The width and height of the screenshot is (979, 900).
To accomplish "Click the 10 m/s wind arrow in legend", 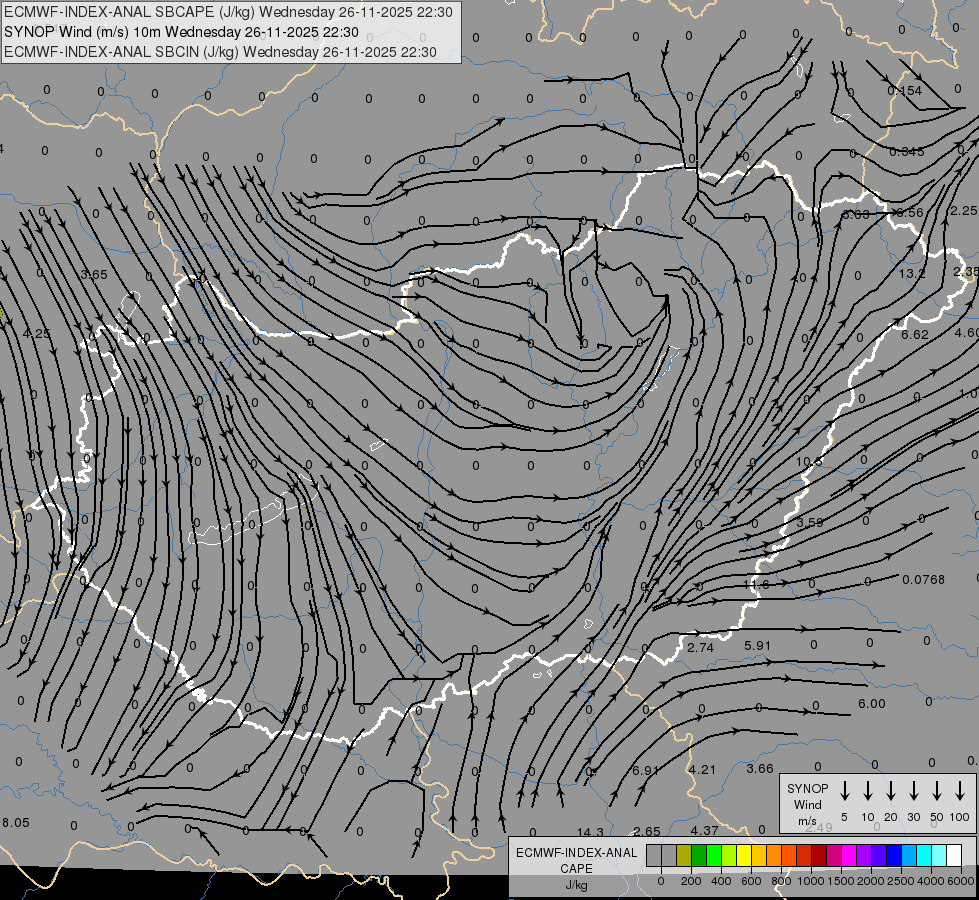I will pos(868,791).
